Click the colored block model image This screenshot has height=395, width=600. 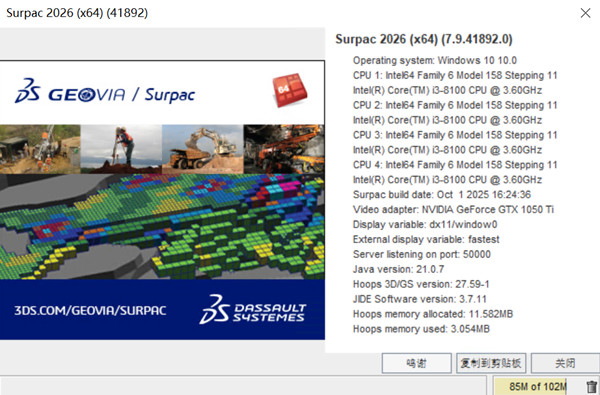[162, 227]
